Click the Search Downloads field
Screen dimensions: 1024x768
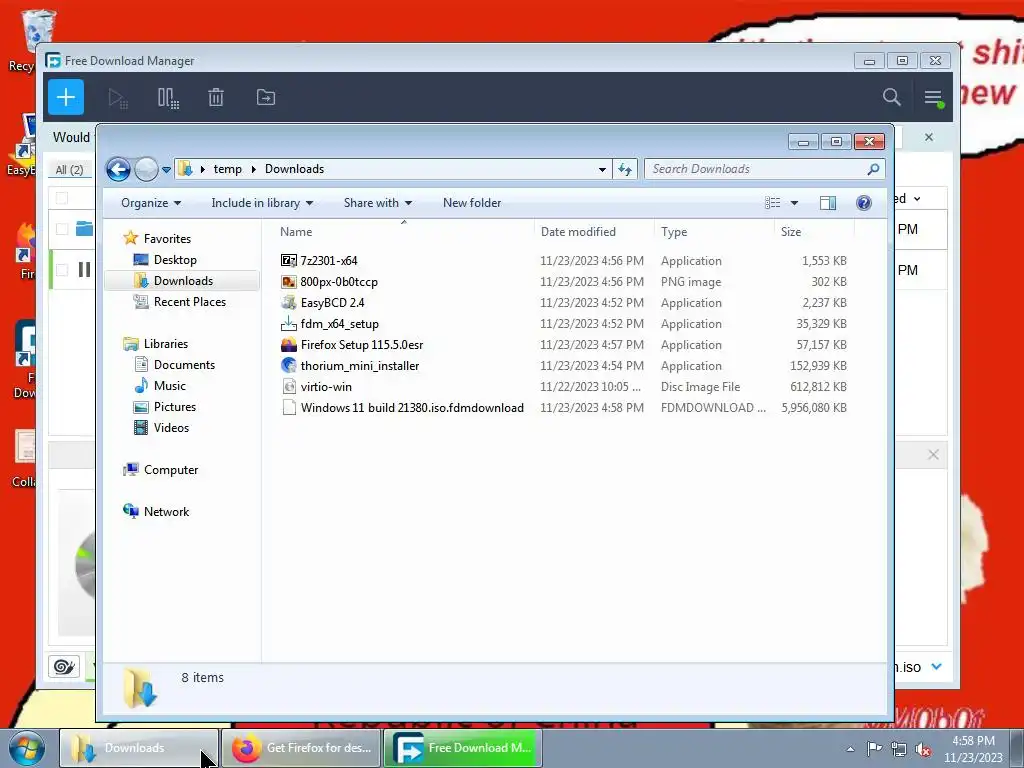coord(765,169)
